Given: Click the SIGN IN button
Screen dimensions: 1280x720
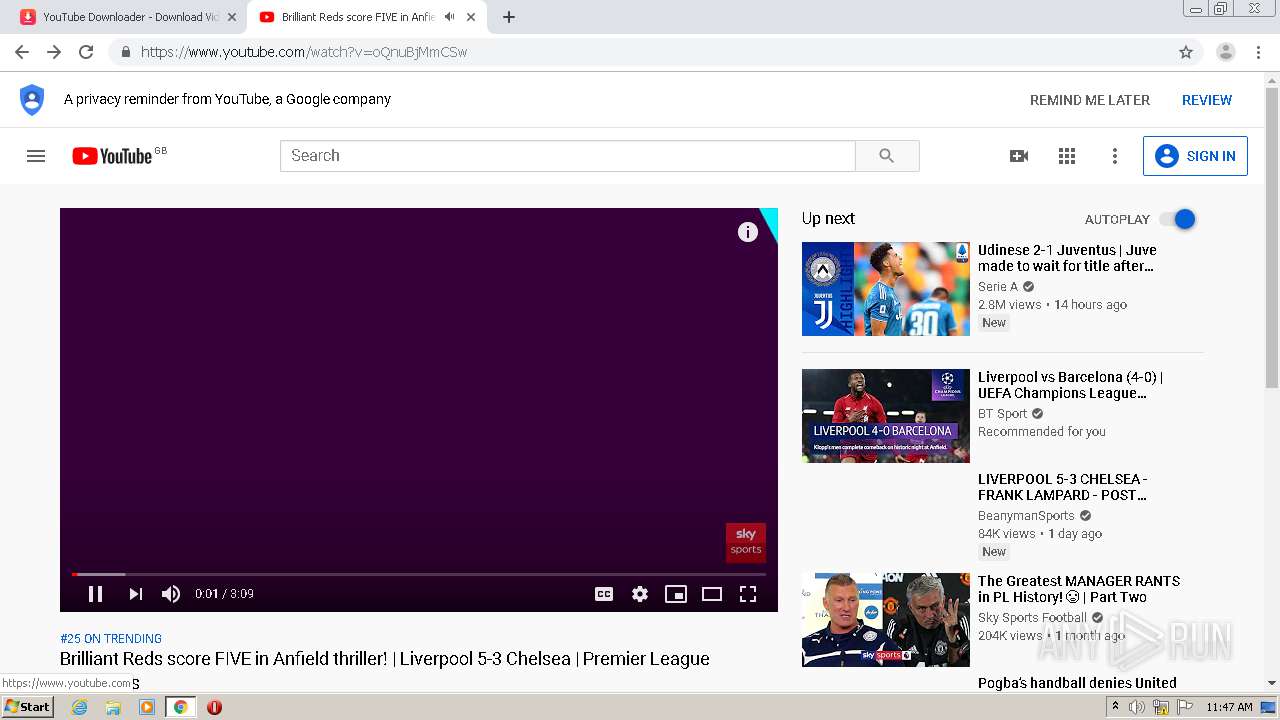Looking at the screenshot, I should coord(1195,156).
